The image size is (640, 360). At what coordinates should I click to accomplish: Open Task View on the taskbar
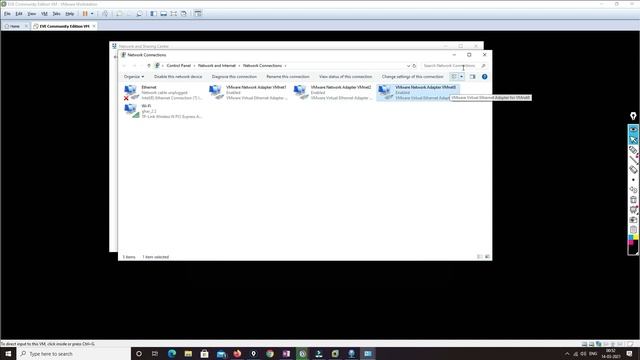[x=155, y=354]
